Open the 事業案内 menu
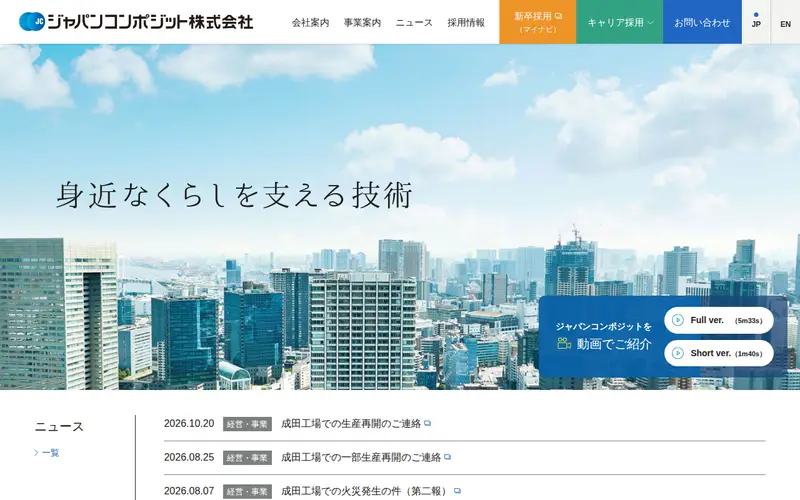Viewport: 800px width, 500px height. point(362,22)
